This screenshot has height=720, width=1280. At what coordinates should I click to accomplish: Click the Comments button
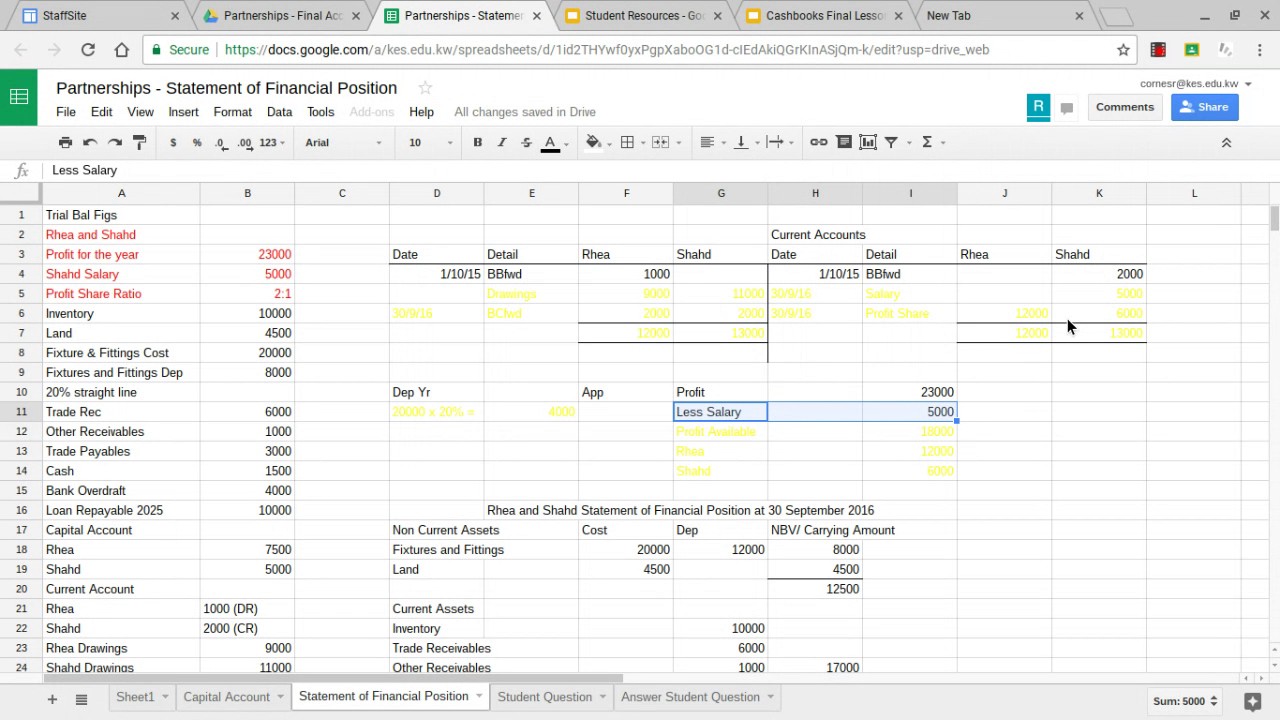1124,107
